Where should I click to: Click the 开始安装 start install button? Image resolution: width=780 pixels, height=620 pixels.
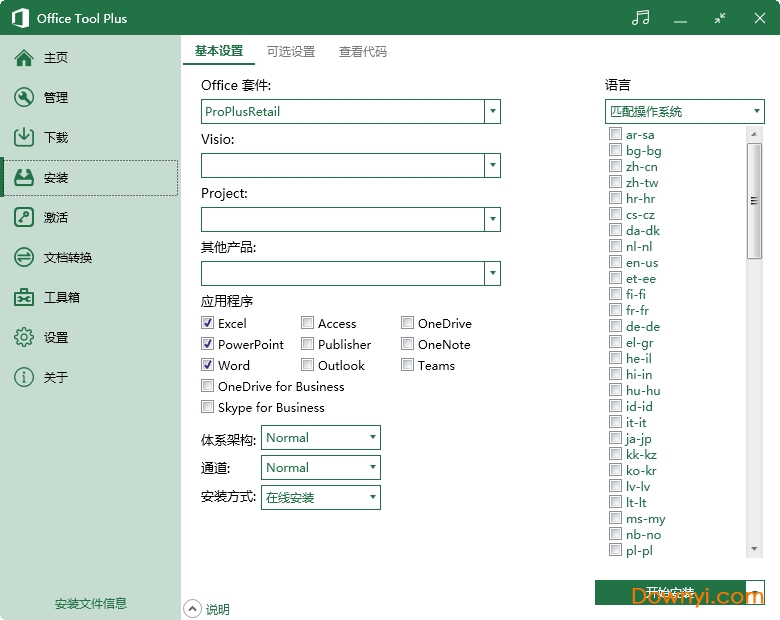pos(669,592)
